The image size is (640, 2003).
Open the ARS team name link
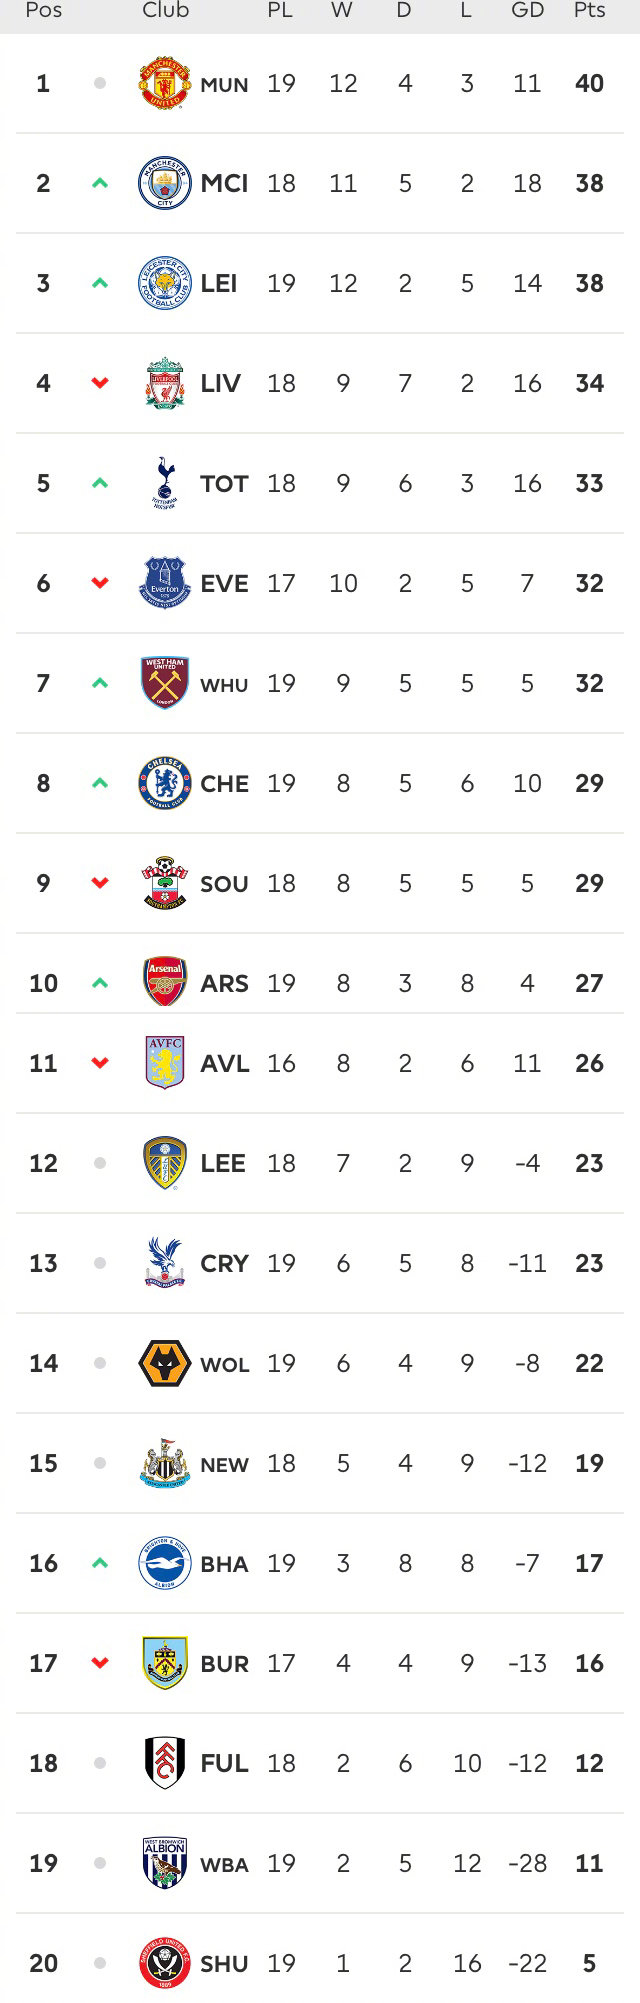click(x=224, y=983)
